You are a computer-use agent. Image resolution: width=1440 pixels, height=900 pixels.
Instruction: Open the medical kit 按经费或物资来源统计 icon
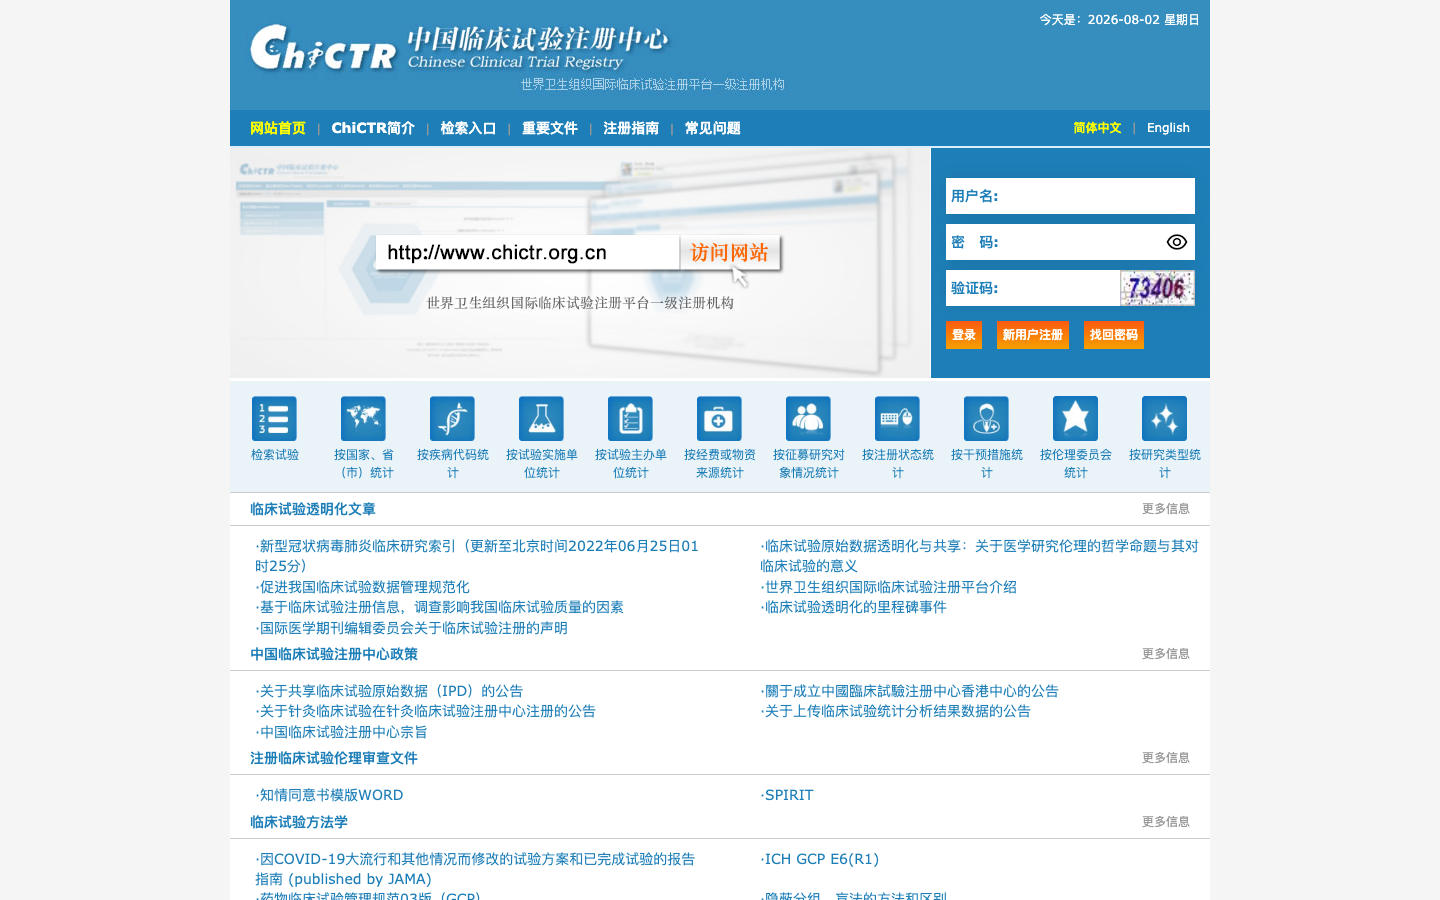[x=719, y=419]
